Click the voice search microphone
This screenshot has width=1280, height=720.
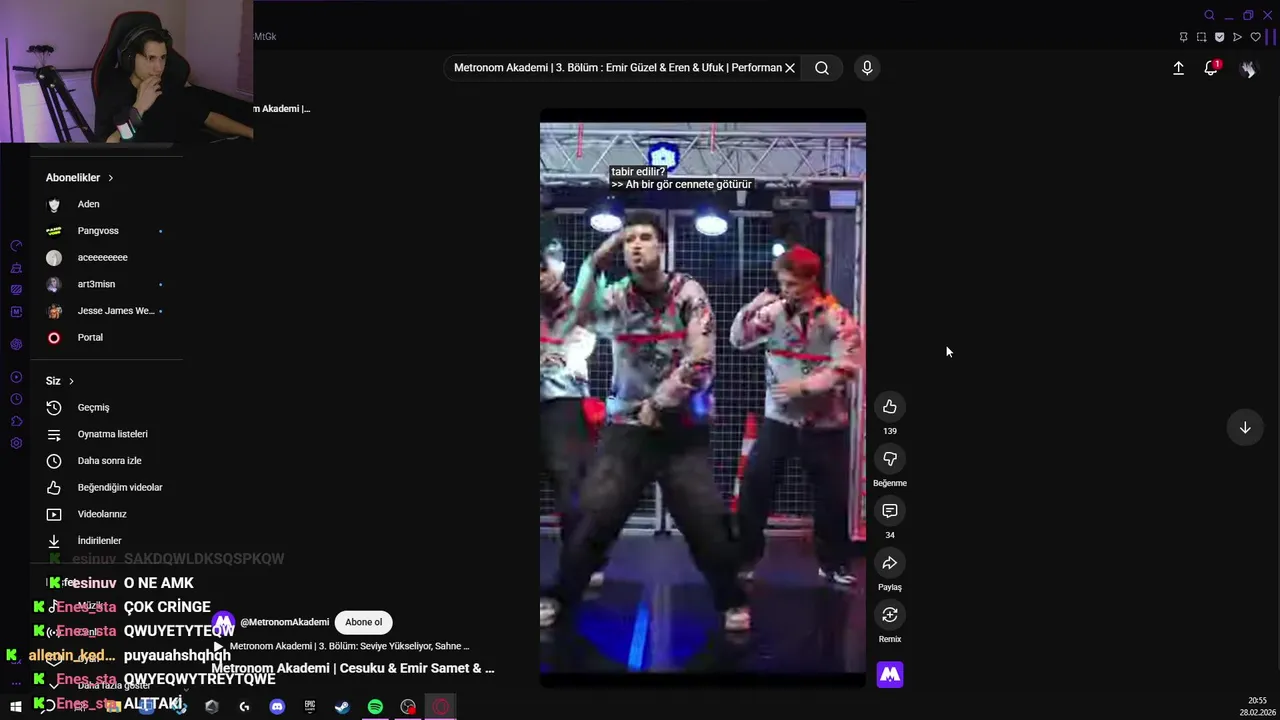pos(867,68)
